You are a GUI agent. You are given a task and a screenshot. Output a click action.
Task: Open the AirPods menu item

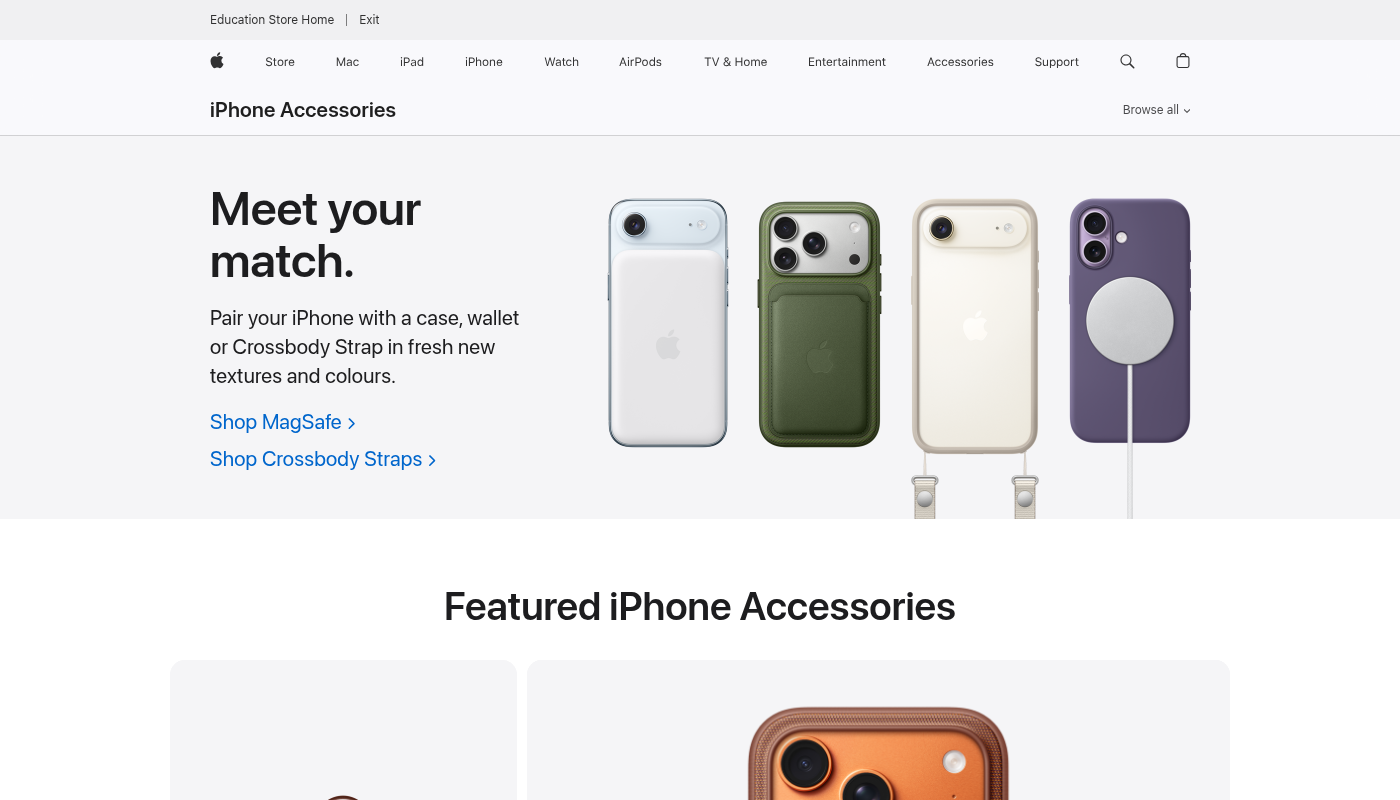640,62
